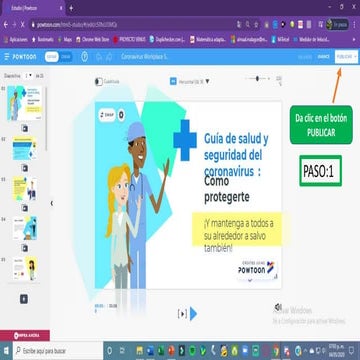
Task: Open the Powtoon hamburger menu
Action: point(7,57)
